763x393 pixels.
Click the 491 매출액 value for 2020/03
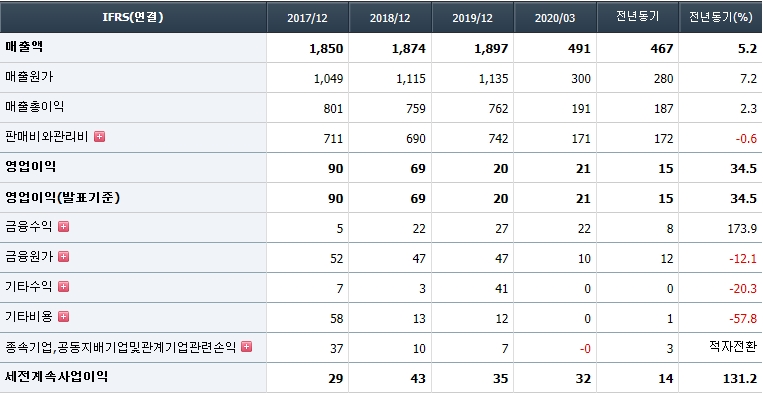click(x=580, y=49)
